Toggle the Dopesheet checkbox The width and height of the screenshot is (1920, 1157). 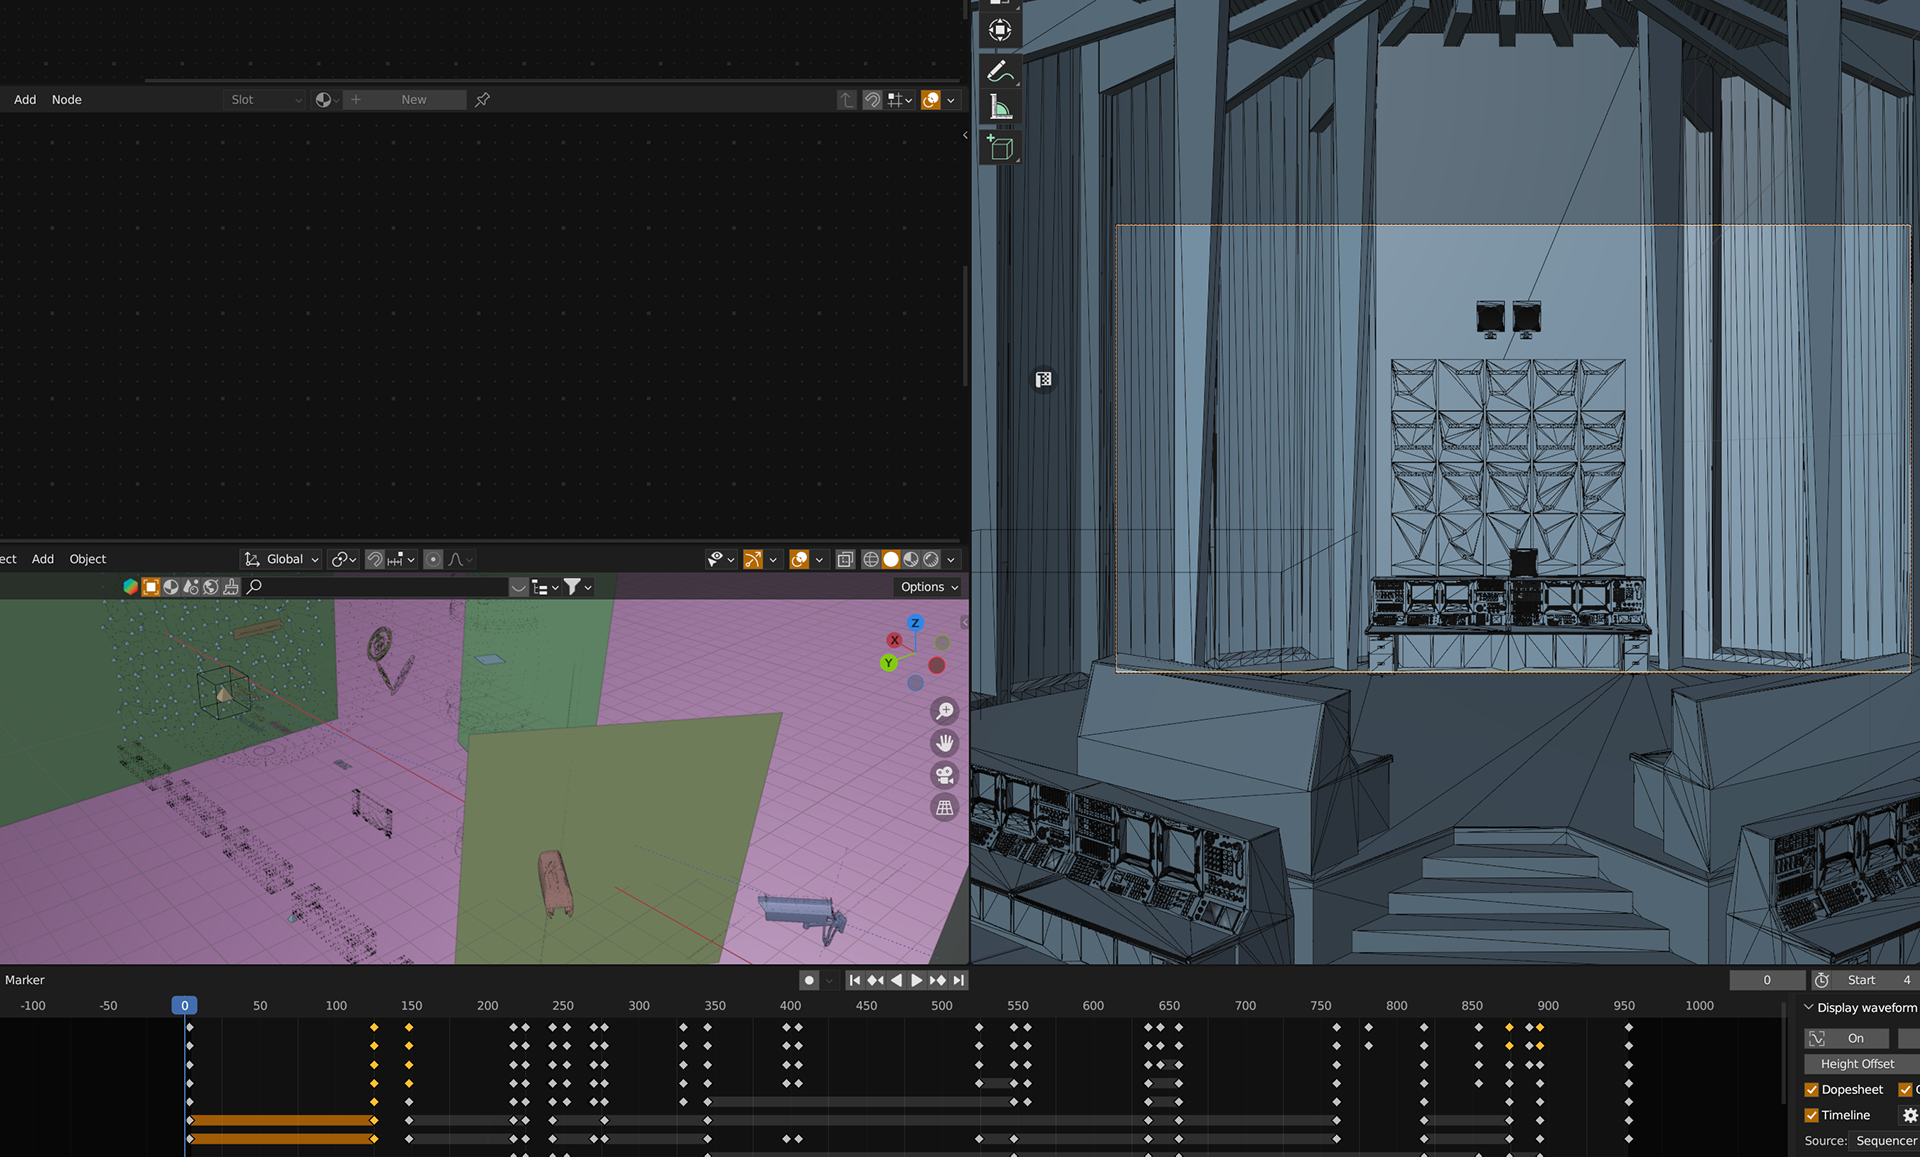(1811, 1090)
